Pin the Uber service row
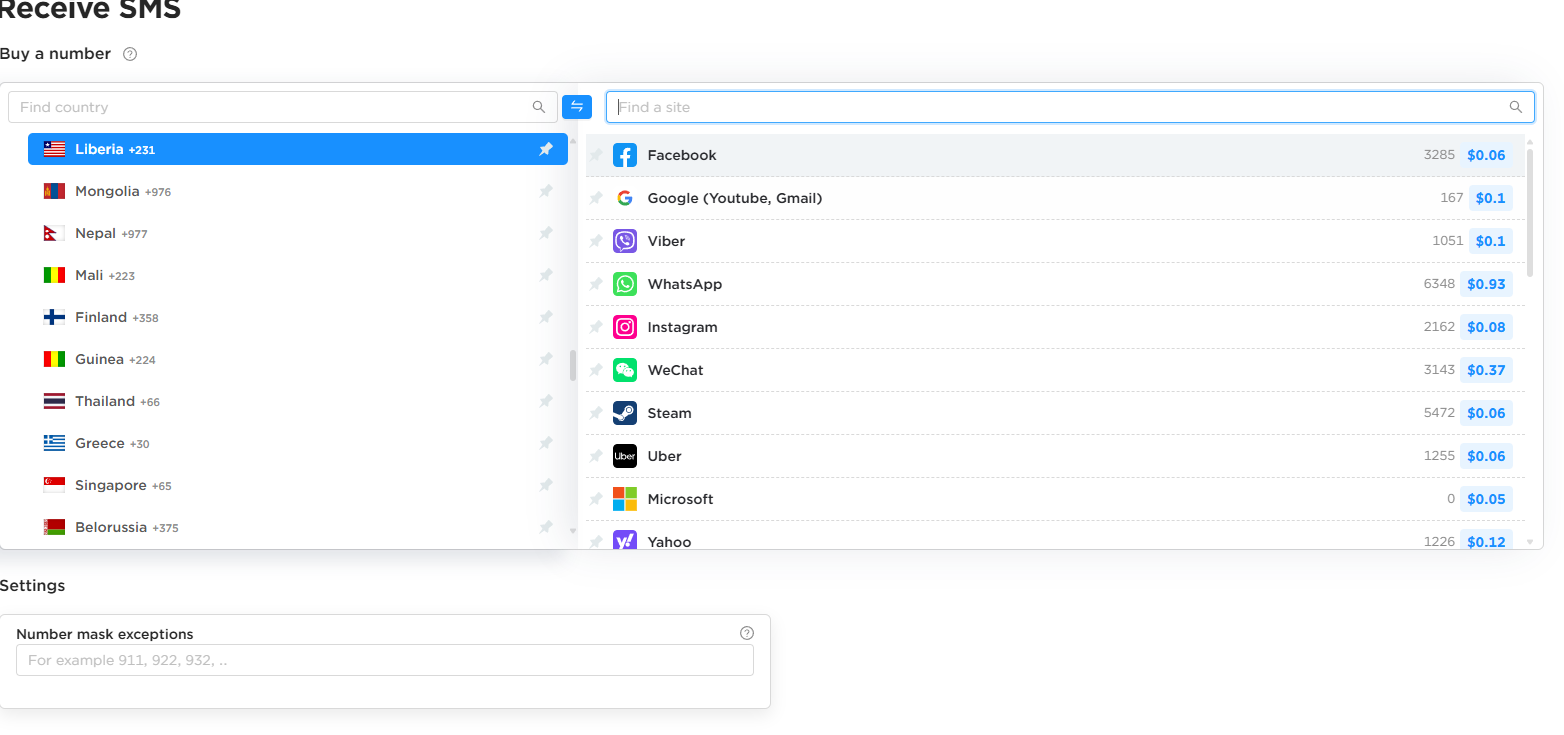1564x735 pixels. pos(596,456)
